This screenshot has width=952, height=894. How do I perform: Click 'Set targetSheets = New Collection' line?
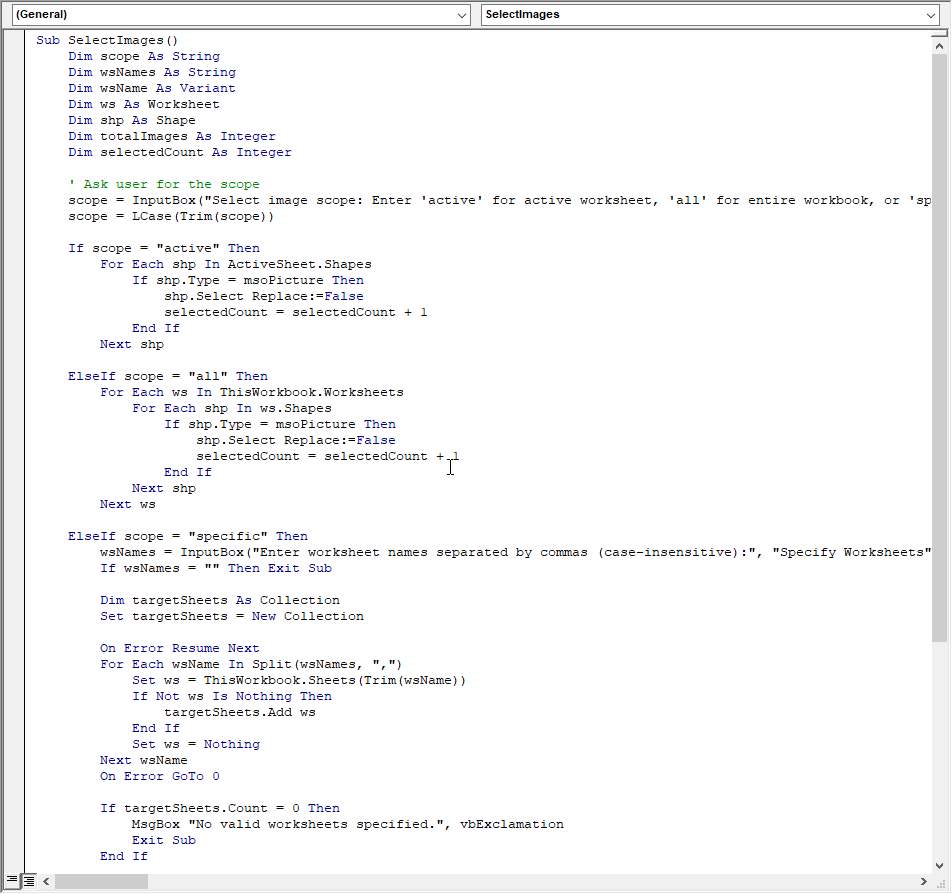click(232, 616)
